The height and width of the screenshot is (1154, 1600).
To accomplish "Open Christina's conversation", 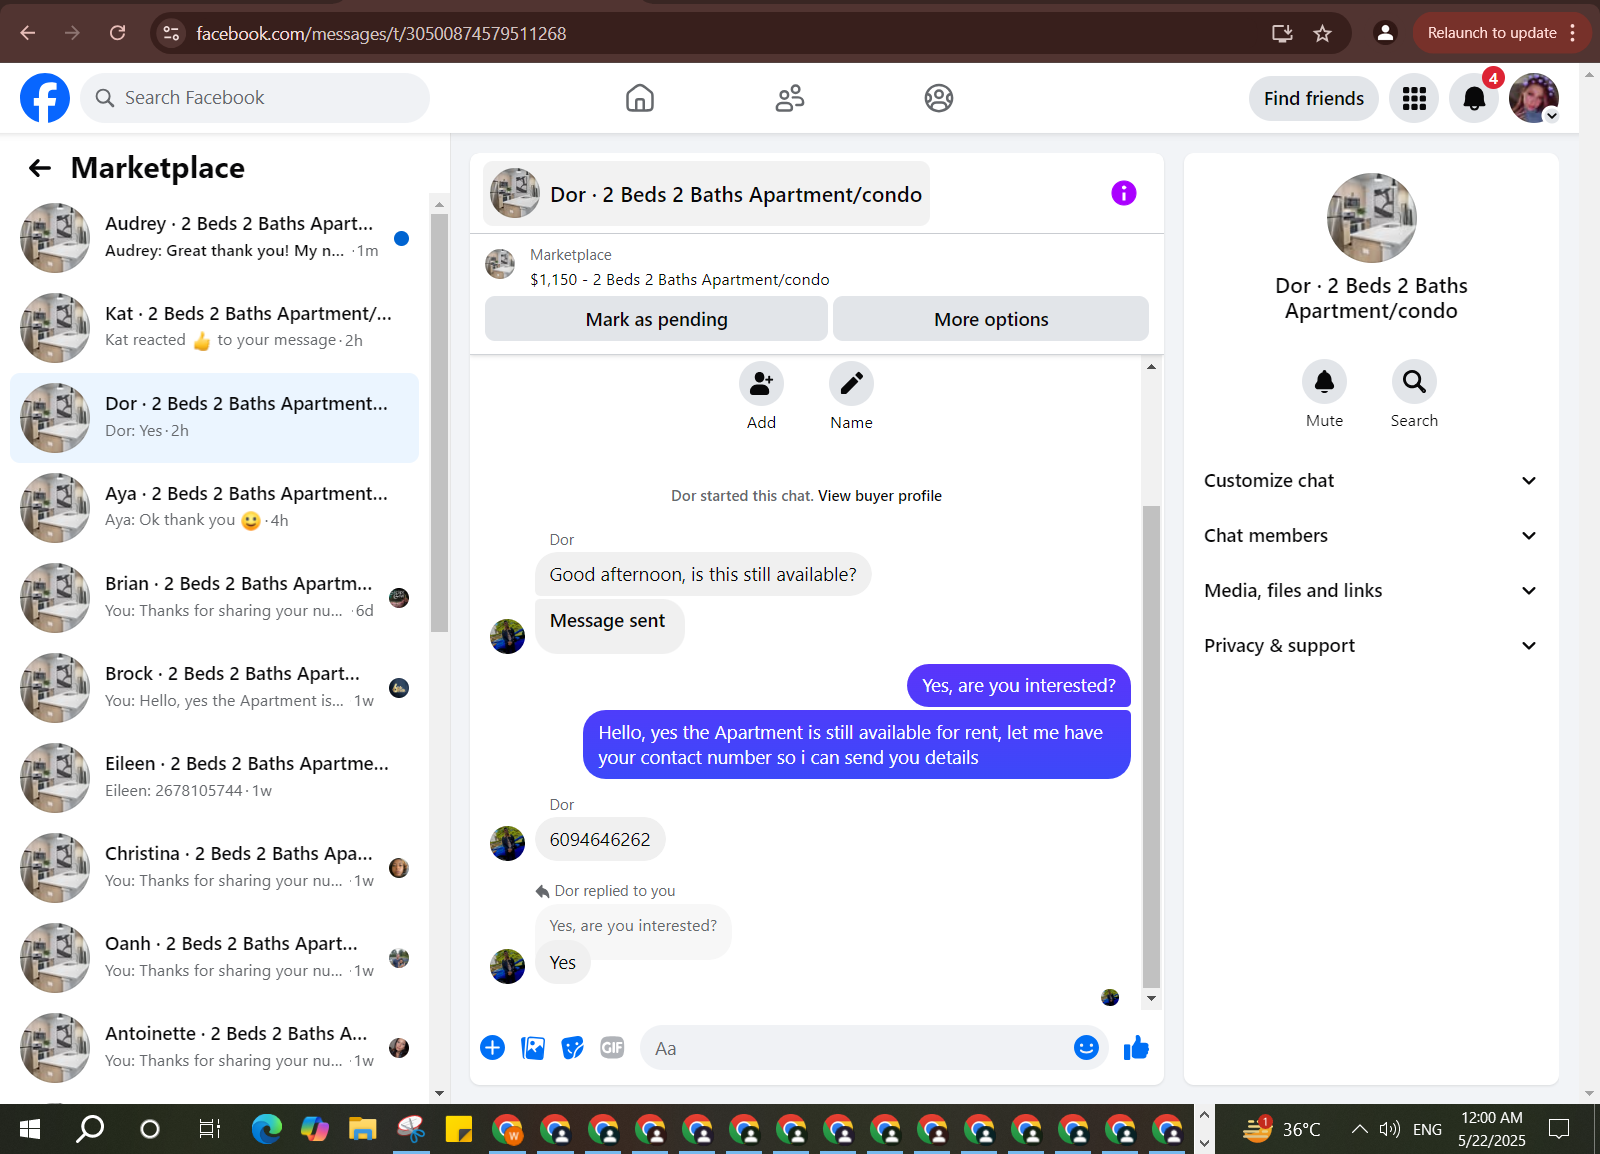I will (214, 868).
